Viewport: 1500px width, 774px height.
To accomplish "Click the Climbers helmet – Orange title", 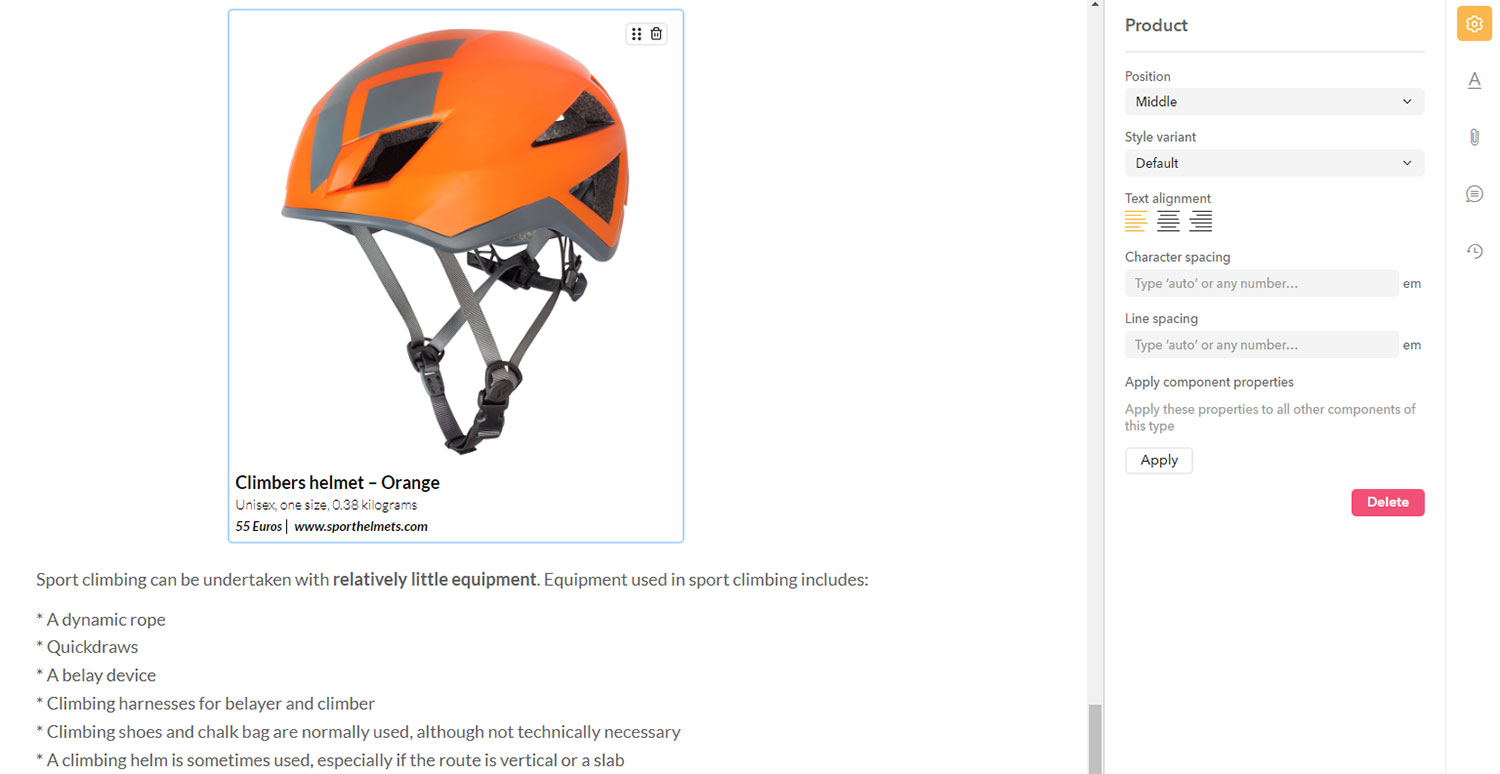I will click(337, 482).
